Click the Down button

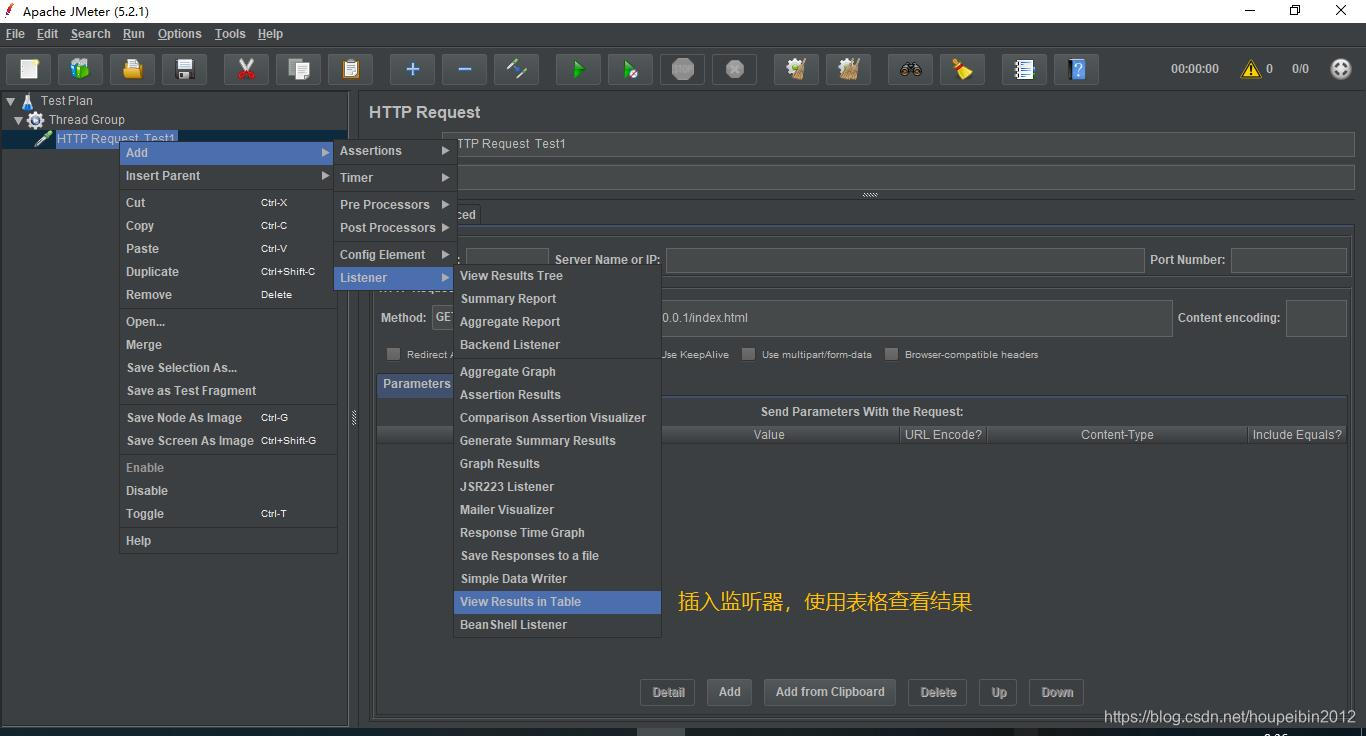coord(1057,692)
